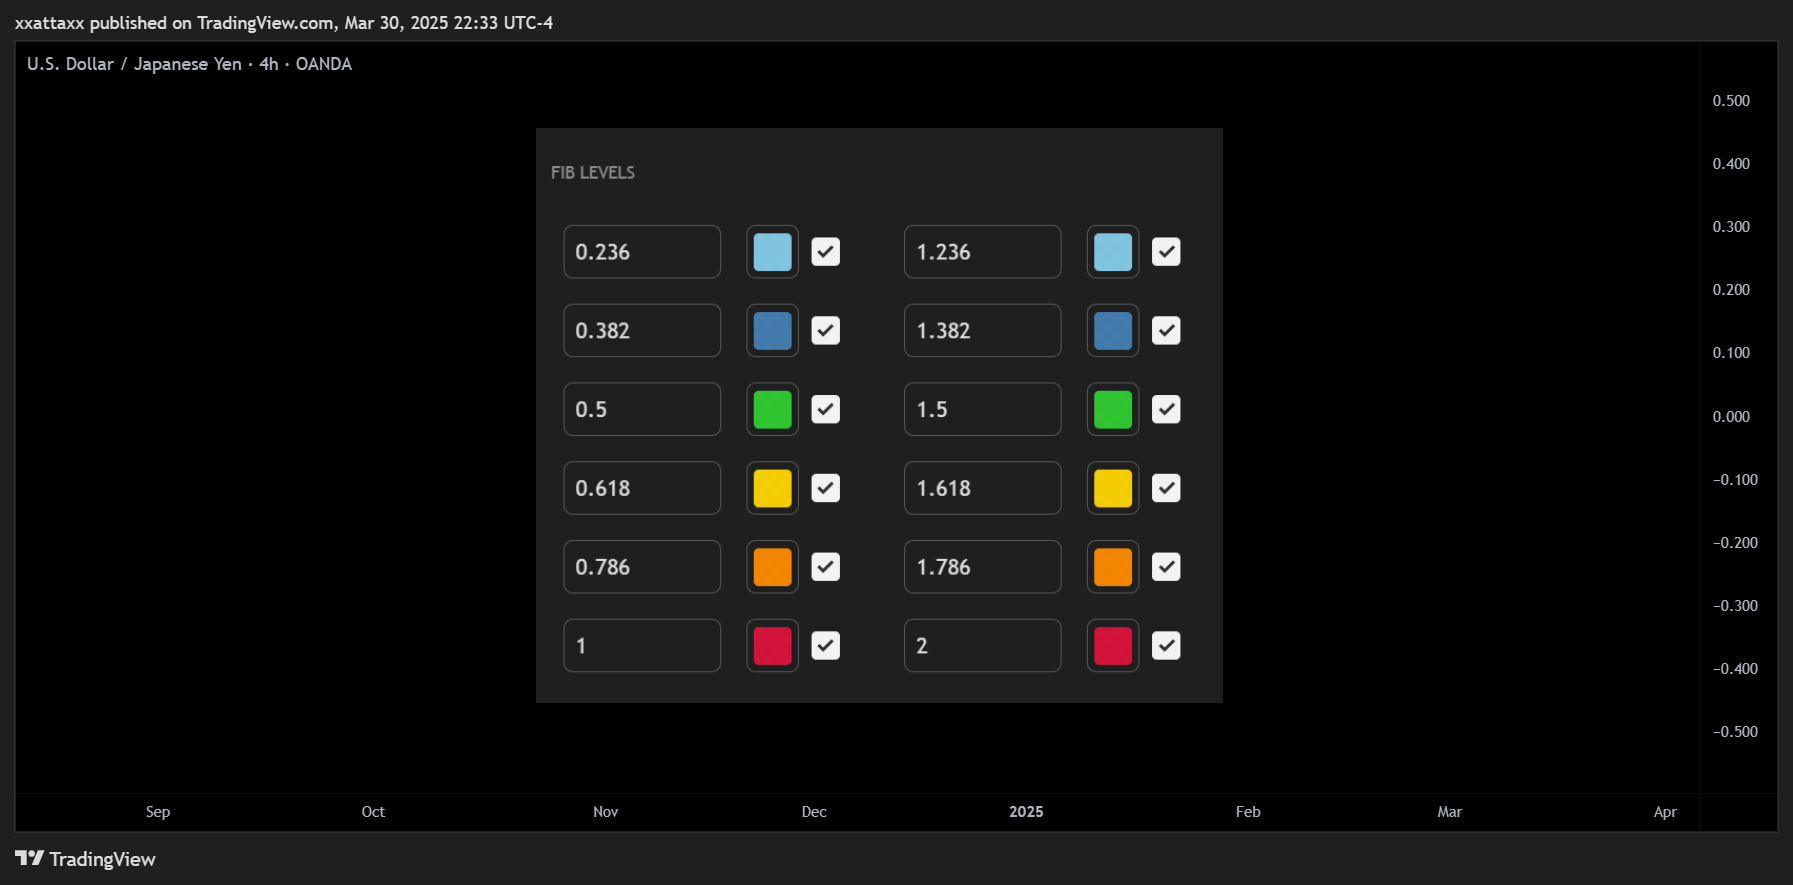Open blue color swatch for 1.382
Image resolution: width=1793 pixels, height=885 pixels.
(x=1113, y=331)
